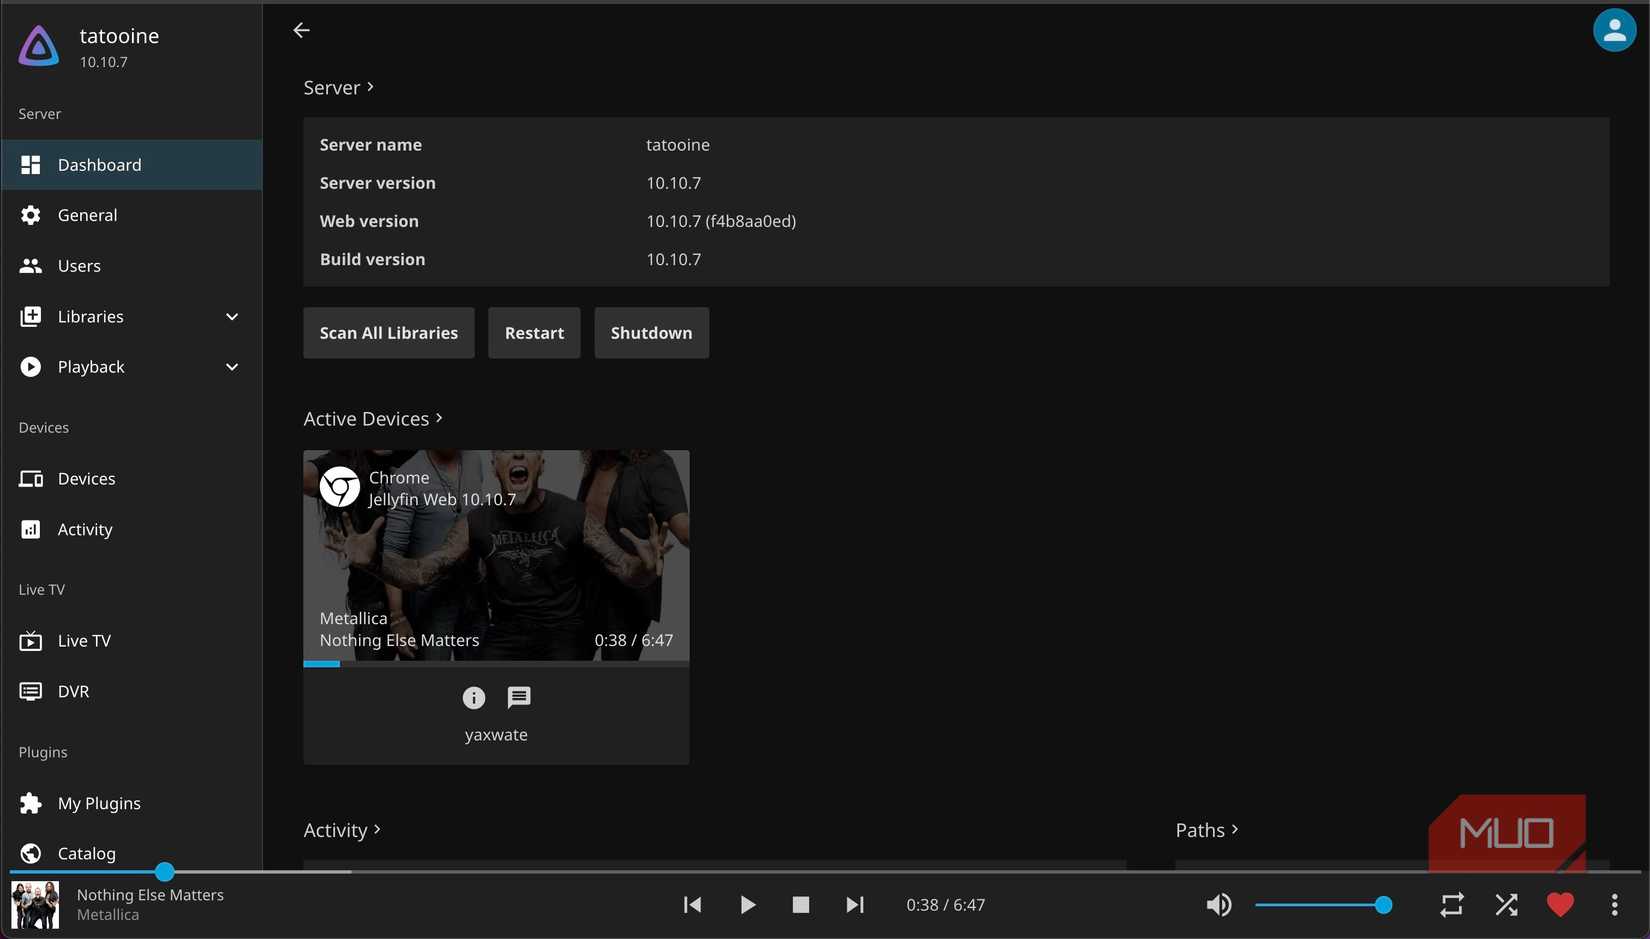1650x939 pixels.
Task: Open General settings
Action: click(132, 215)
